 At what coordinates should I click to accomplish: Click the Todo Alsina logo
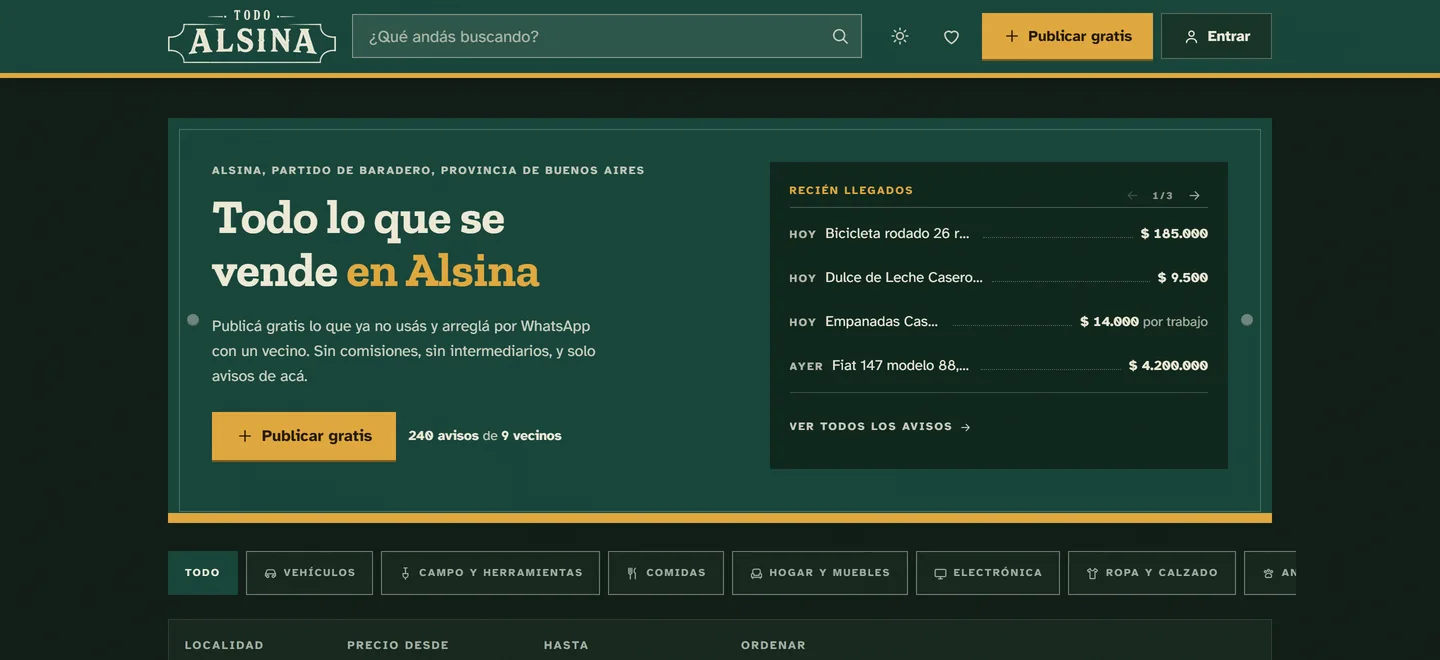coord(252,37)
